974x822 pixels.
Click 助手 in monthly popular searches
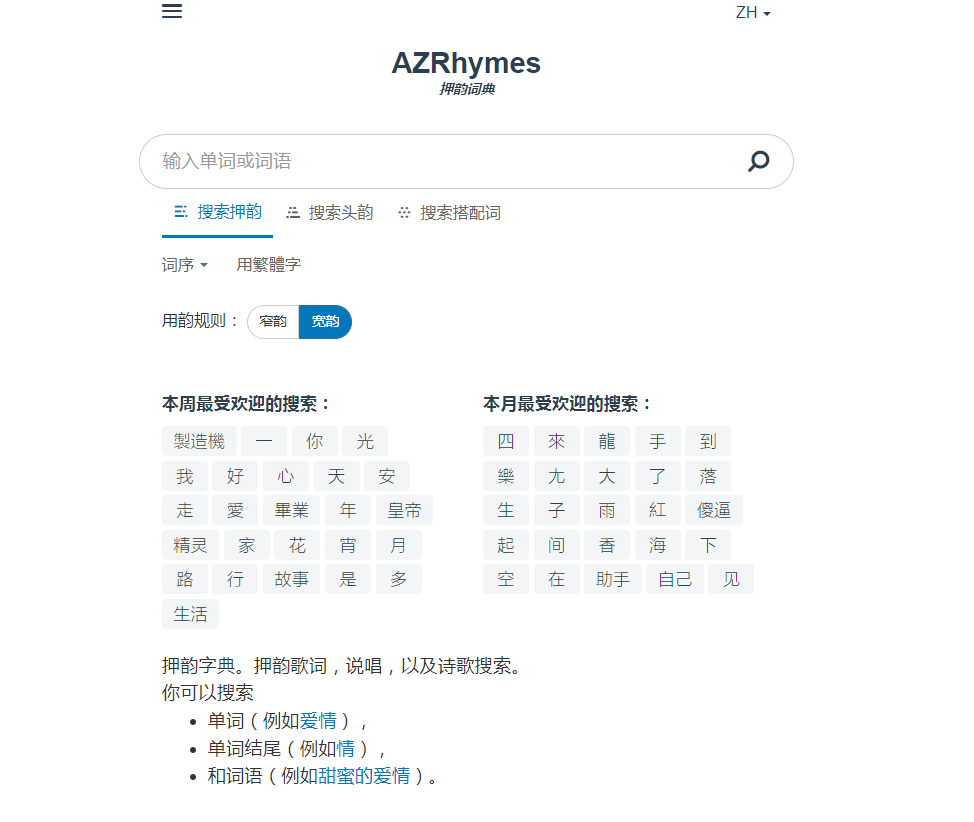coord(612,578)
